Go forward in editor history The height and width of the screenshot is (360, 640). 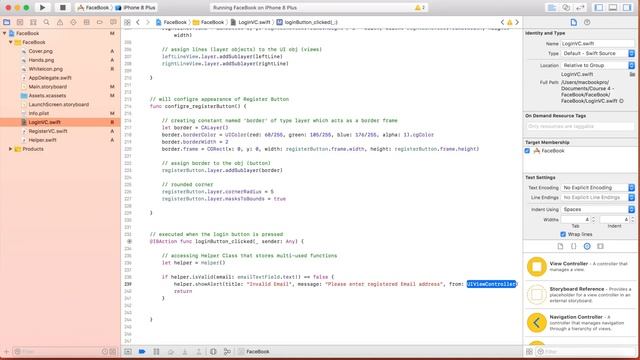[x=148, y=22]
